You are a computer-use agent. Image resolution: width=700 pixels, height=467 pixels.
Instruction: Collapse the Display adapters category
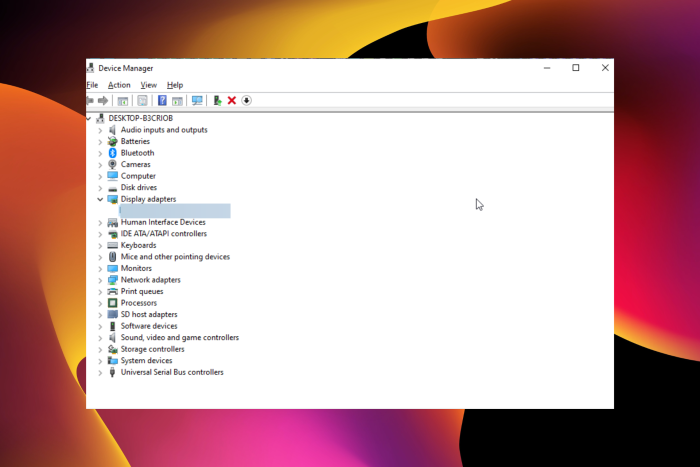[x=100, y=199]
